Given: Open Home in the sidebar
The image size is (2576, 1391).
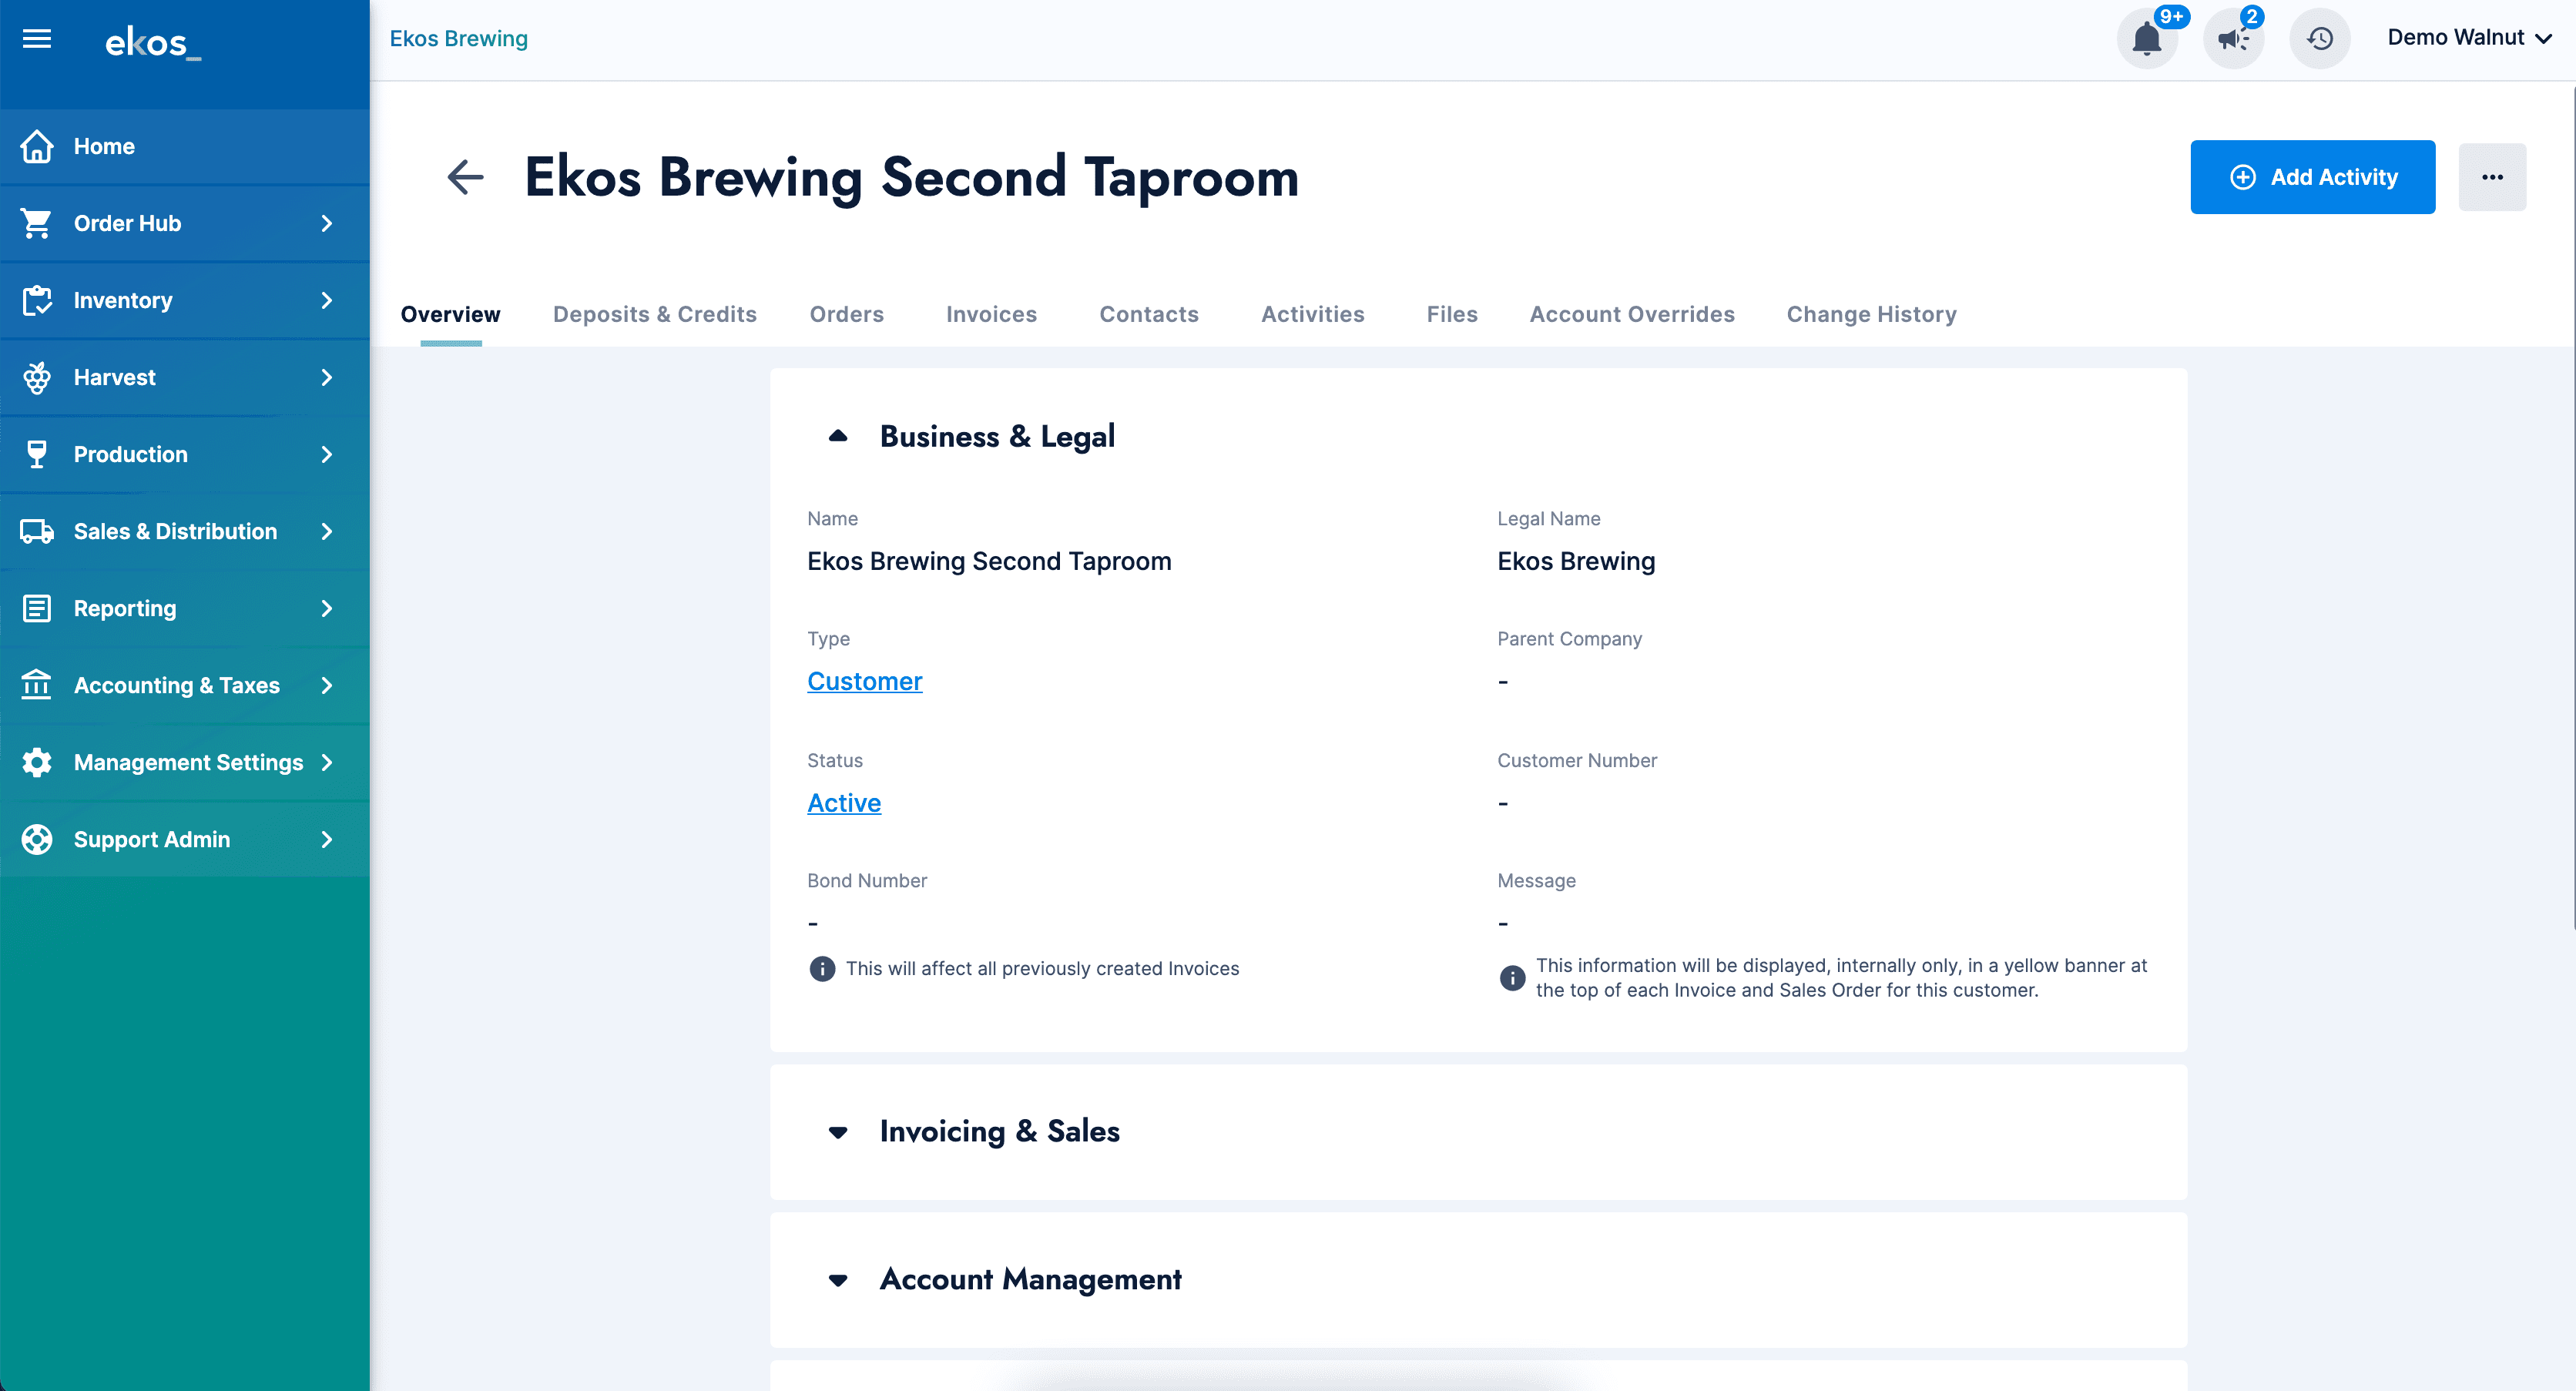Looking at the screenshot, I should click(185, 146).
